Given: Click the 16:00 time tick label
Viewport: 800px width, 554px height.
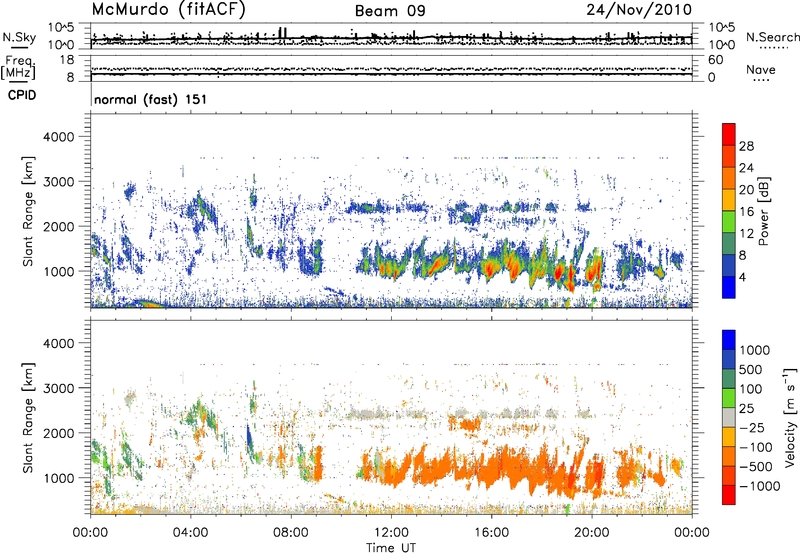Looking at the screenshot, I should (x=491, y=533).
